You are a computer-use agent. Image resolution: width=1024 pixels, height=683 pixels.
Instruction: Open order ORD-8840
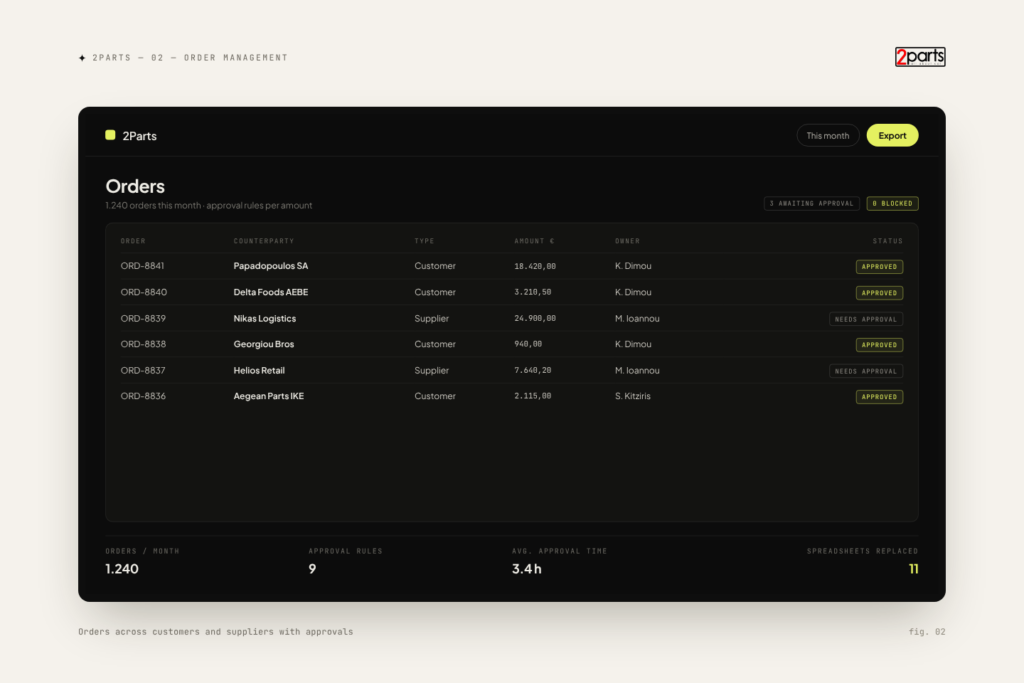[144, 292]
